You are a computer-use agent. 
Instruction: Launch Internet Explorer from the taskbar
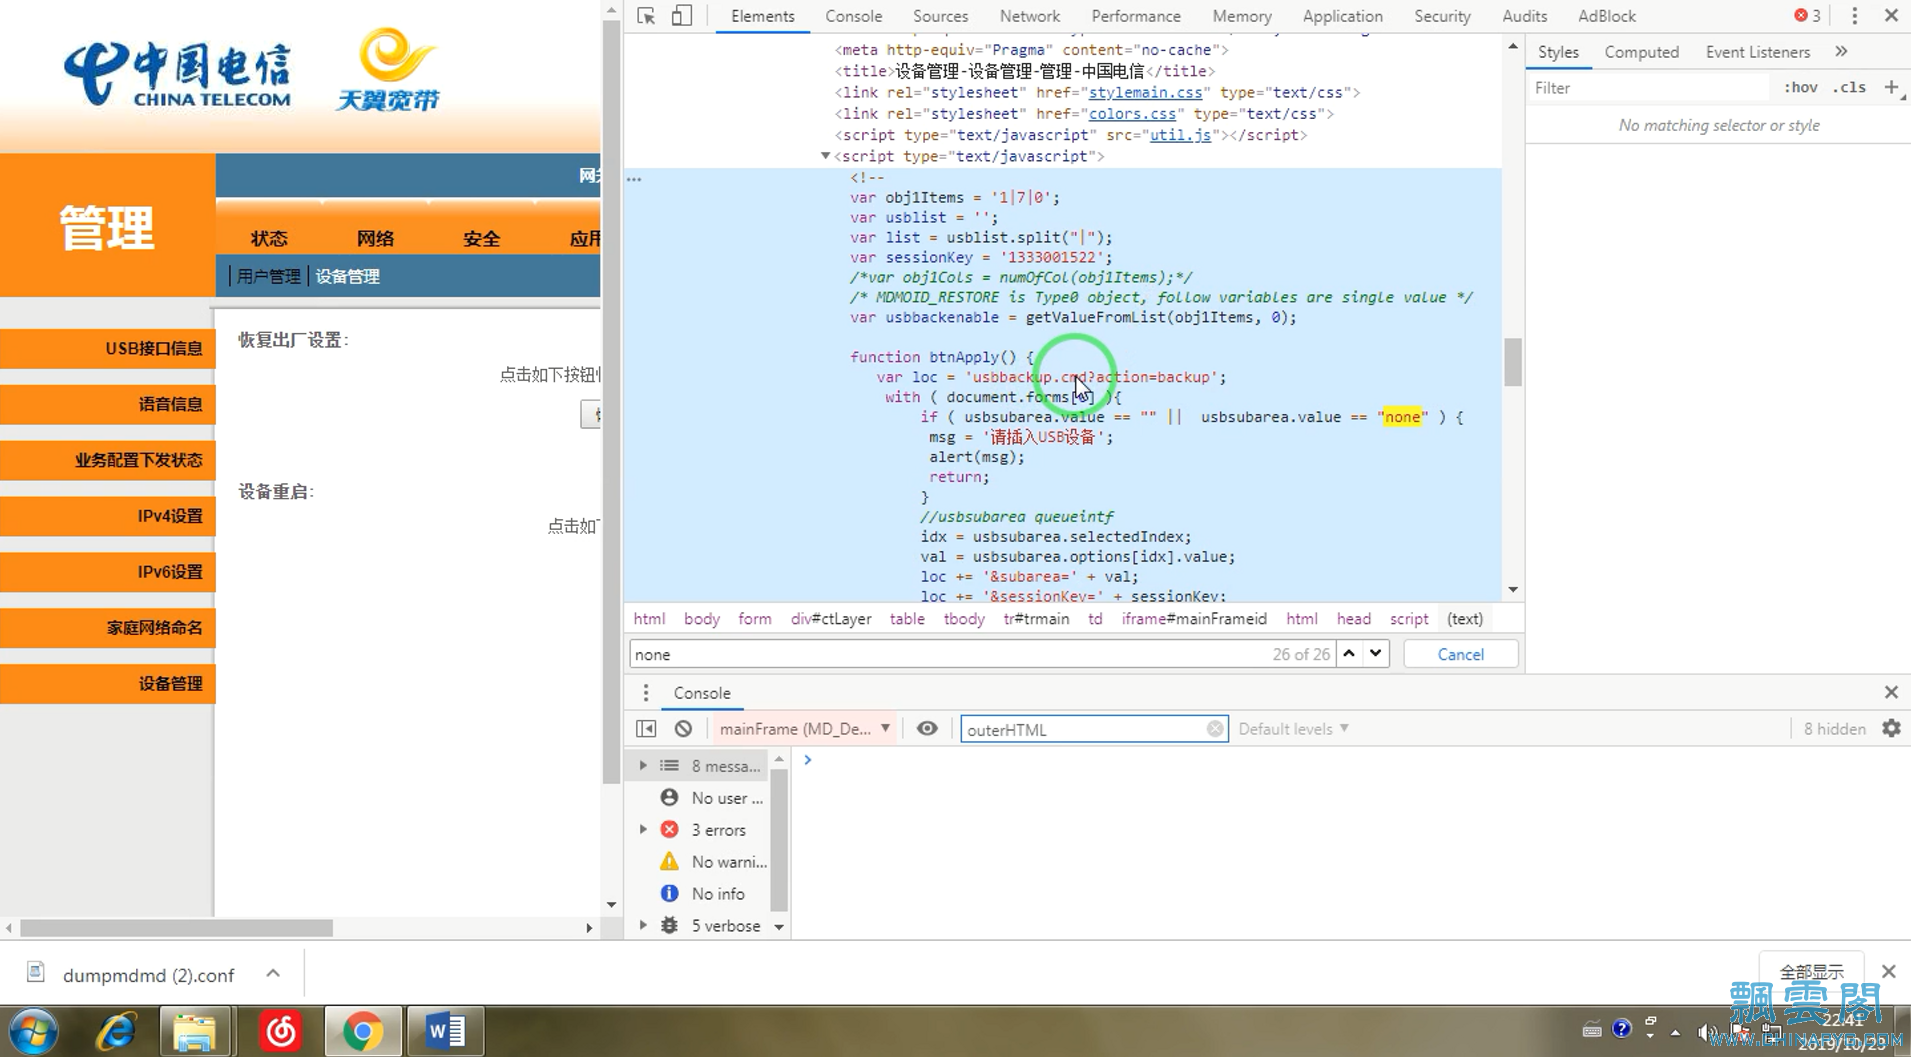pos(116,1031)
